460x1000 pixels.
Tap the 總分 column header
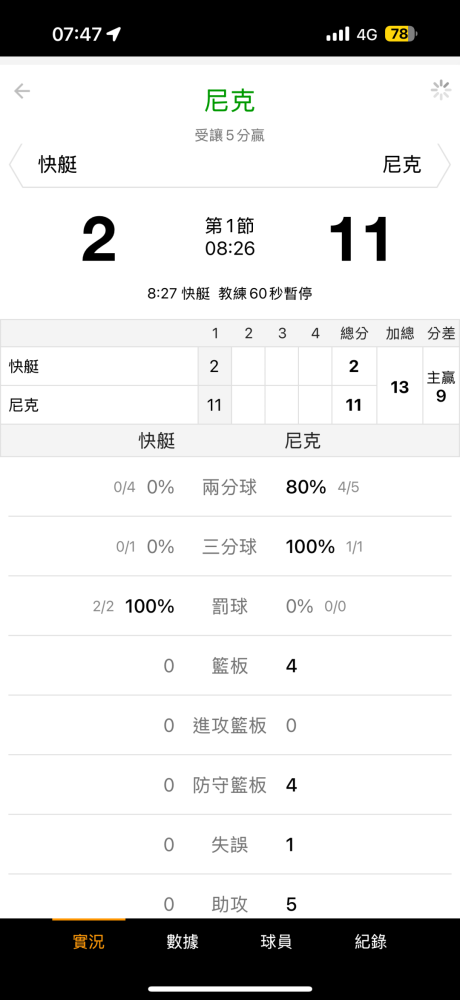click(353, 334)
